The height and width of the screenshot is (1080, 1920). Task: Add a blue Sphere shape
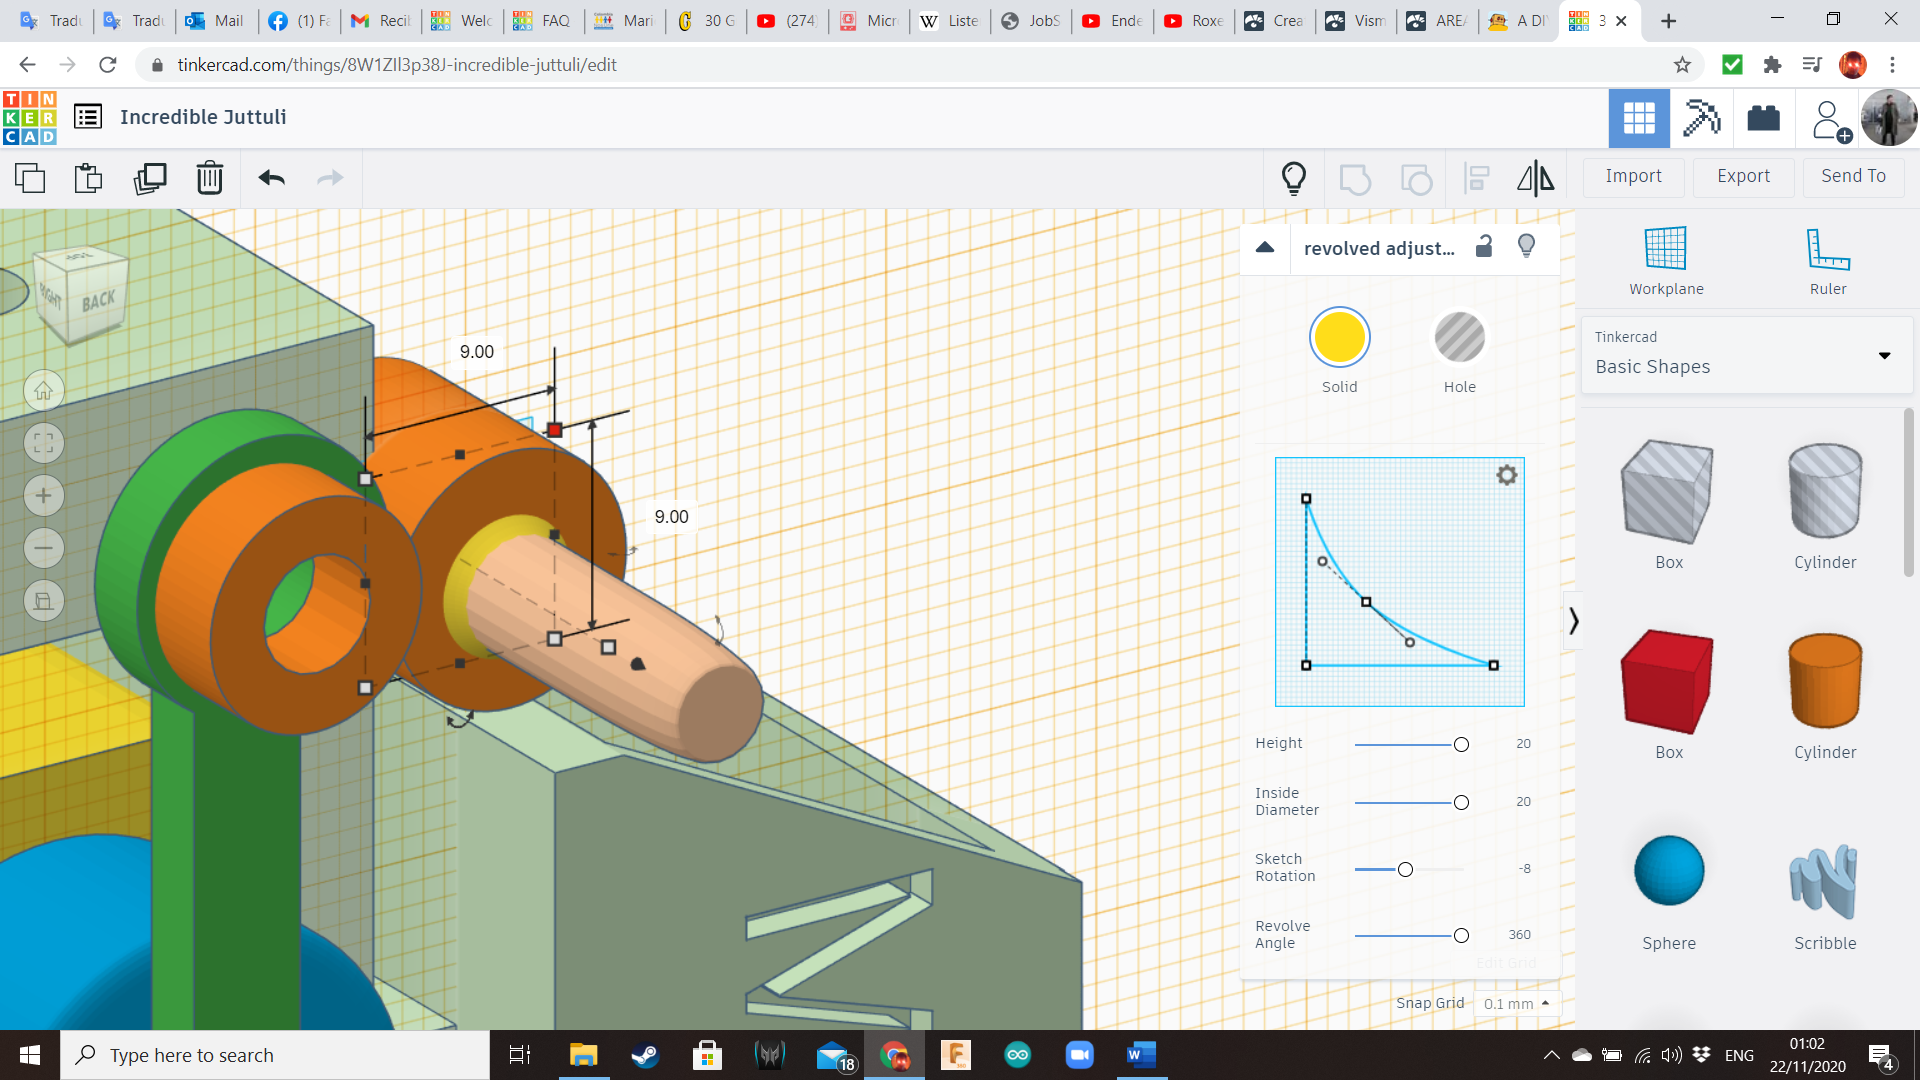coord(1668,871)
